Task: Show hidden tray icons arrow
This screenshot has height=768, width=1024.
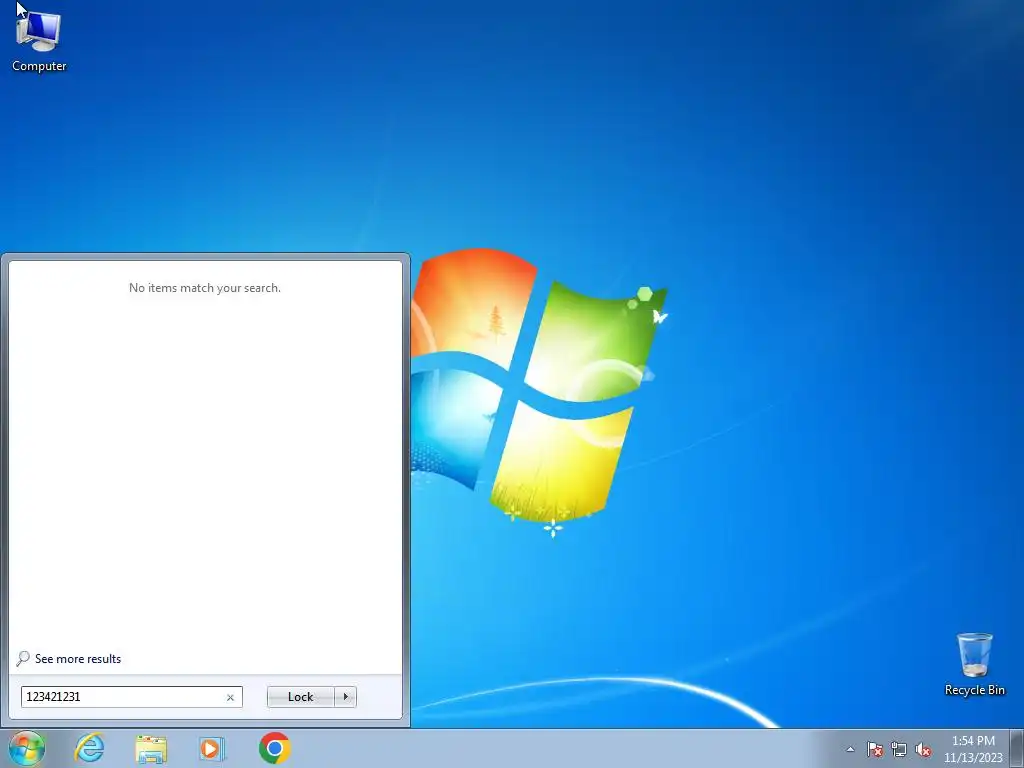Action: [850, 749]
